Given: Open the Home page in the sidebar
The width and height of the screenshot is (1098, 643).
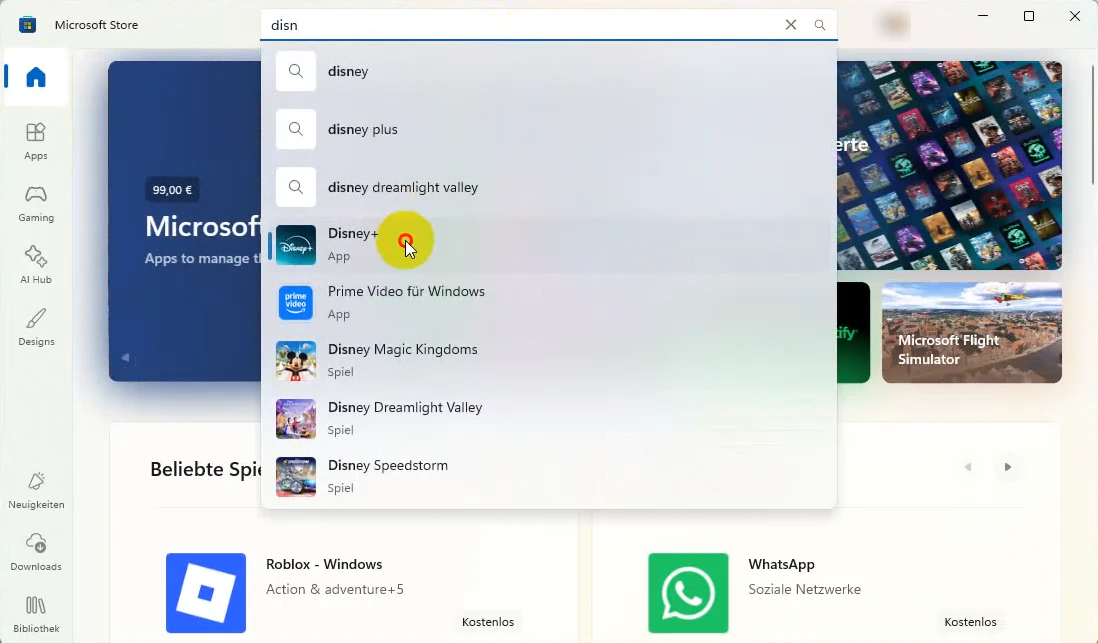Looking at the screenshot, I should [36, 77].
